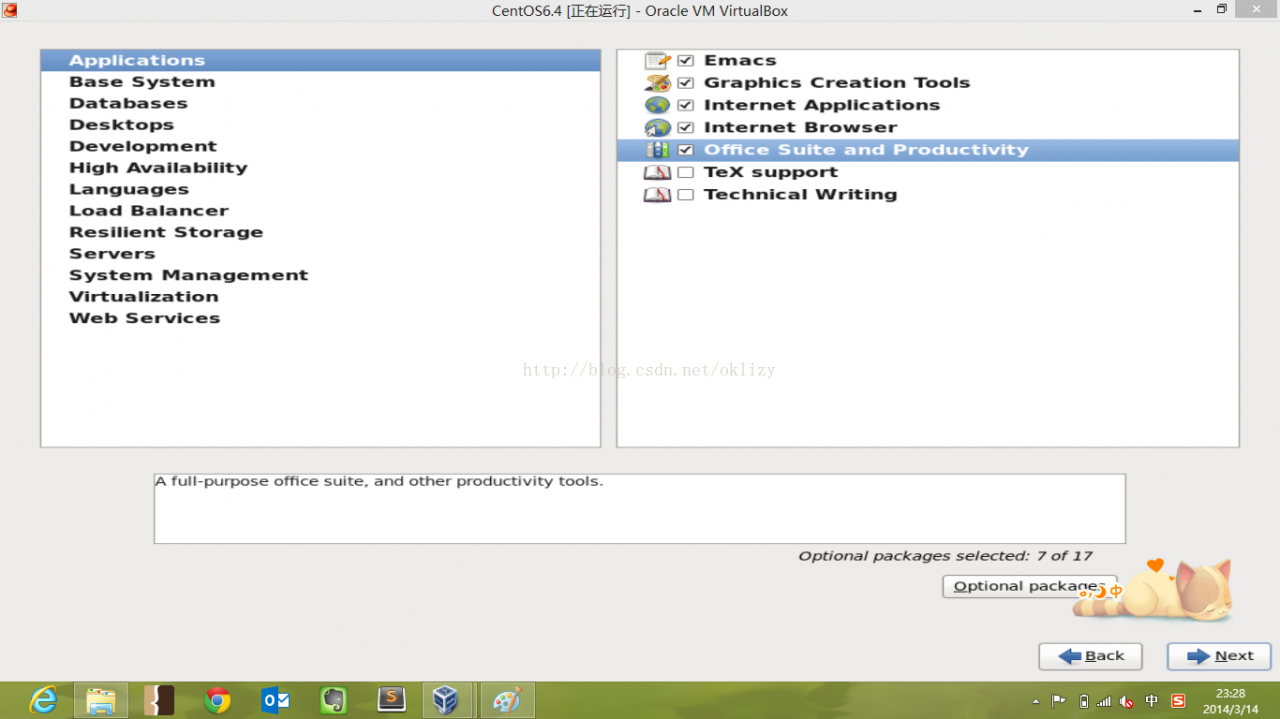
Task: Open Evernote from the taskbar
Action: [x=333, y=700]
